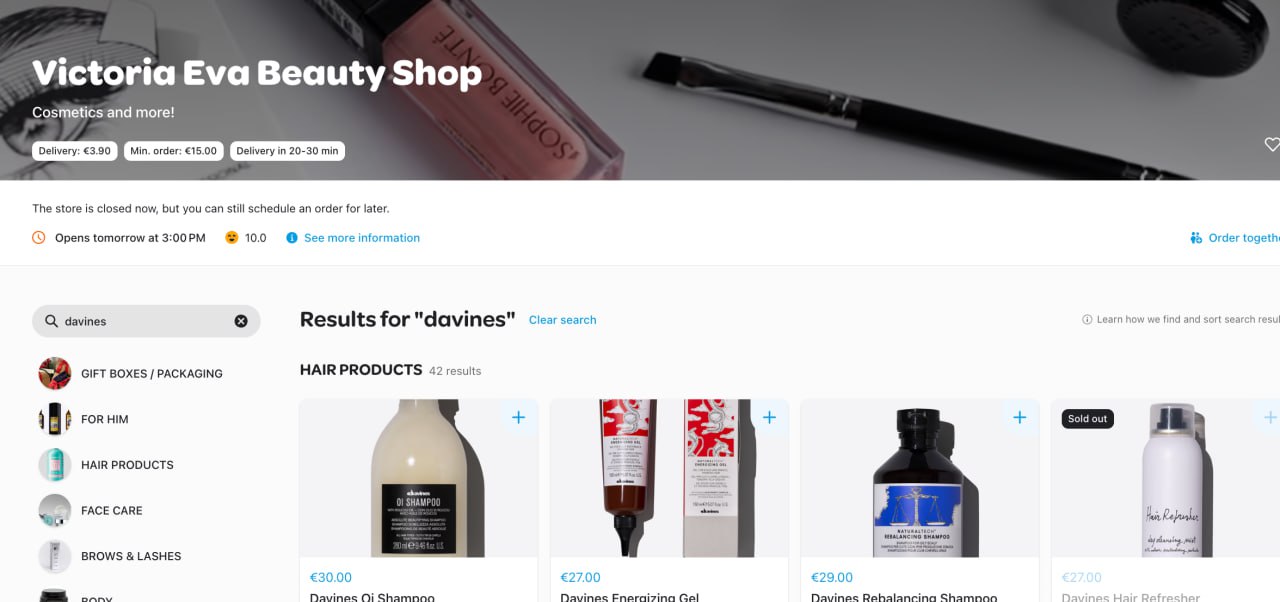The image size is (1280, 602).
Task: Open Davines Oi Shampoo product image
Action: click(x=419, y=478)
